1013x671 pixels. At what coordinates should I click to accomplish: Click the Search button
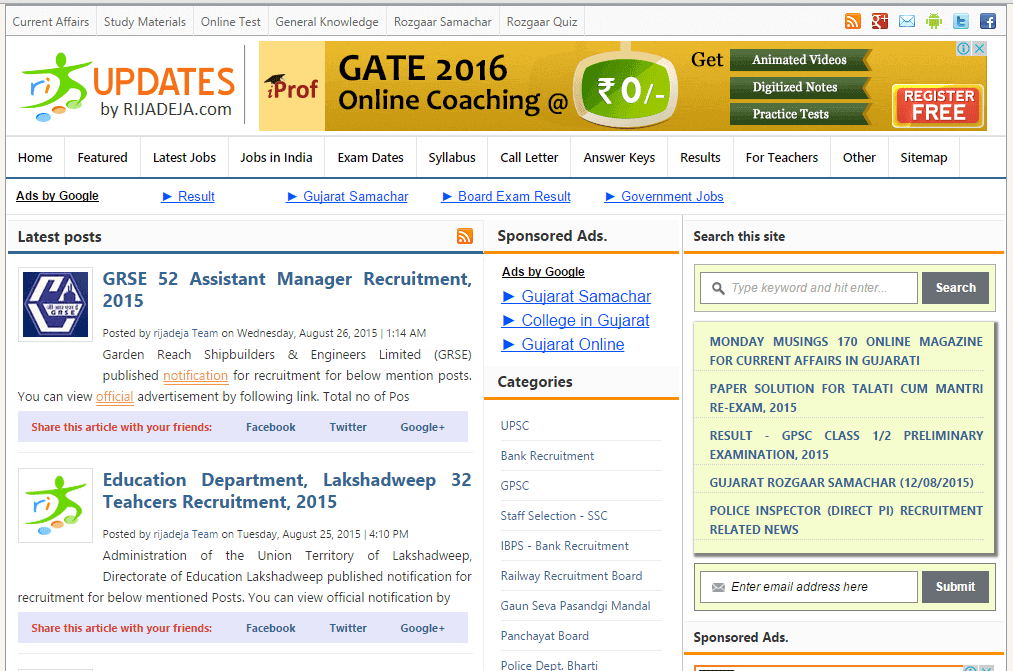point(955,287)
